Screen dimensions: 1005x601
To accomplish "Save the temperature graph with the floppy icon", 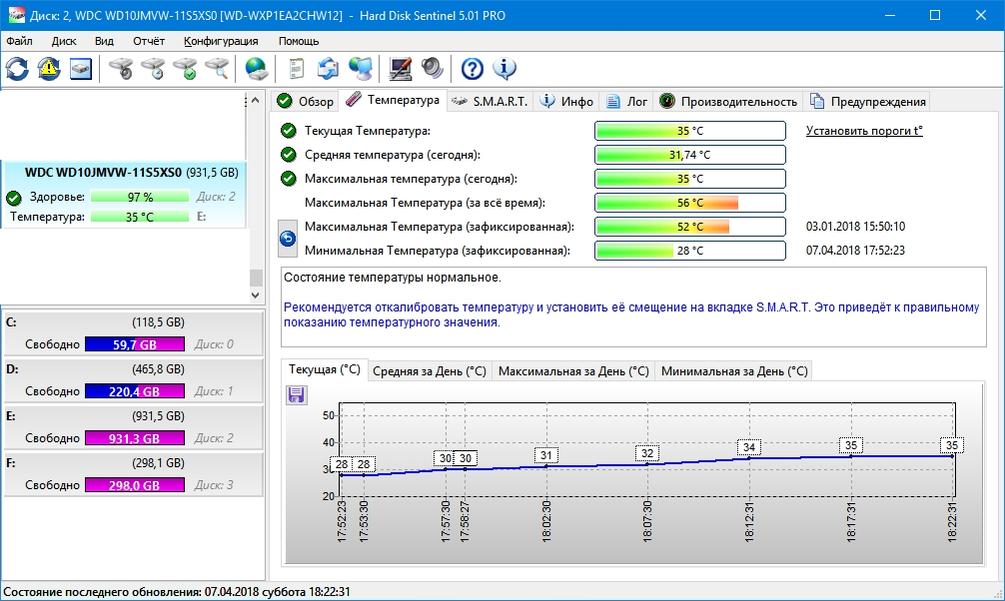I will point(296,395).
